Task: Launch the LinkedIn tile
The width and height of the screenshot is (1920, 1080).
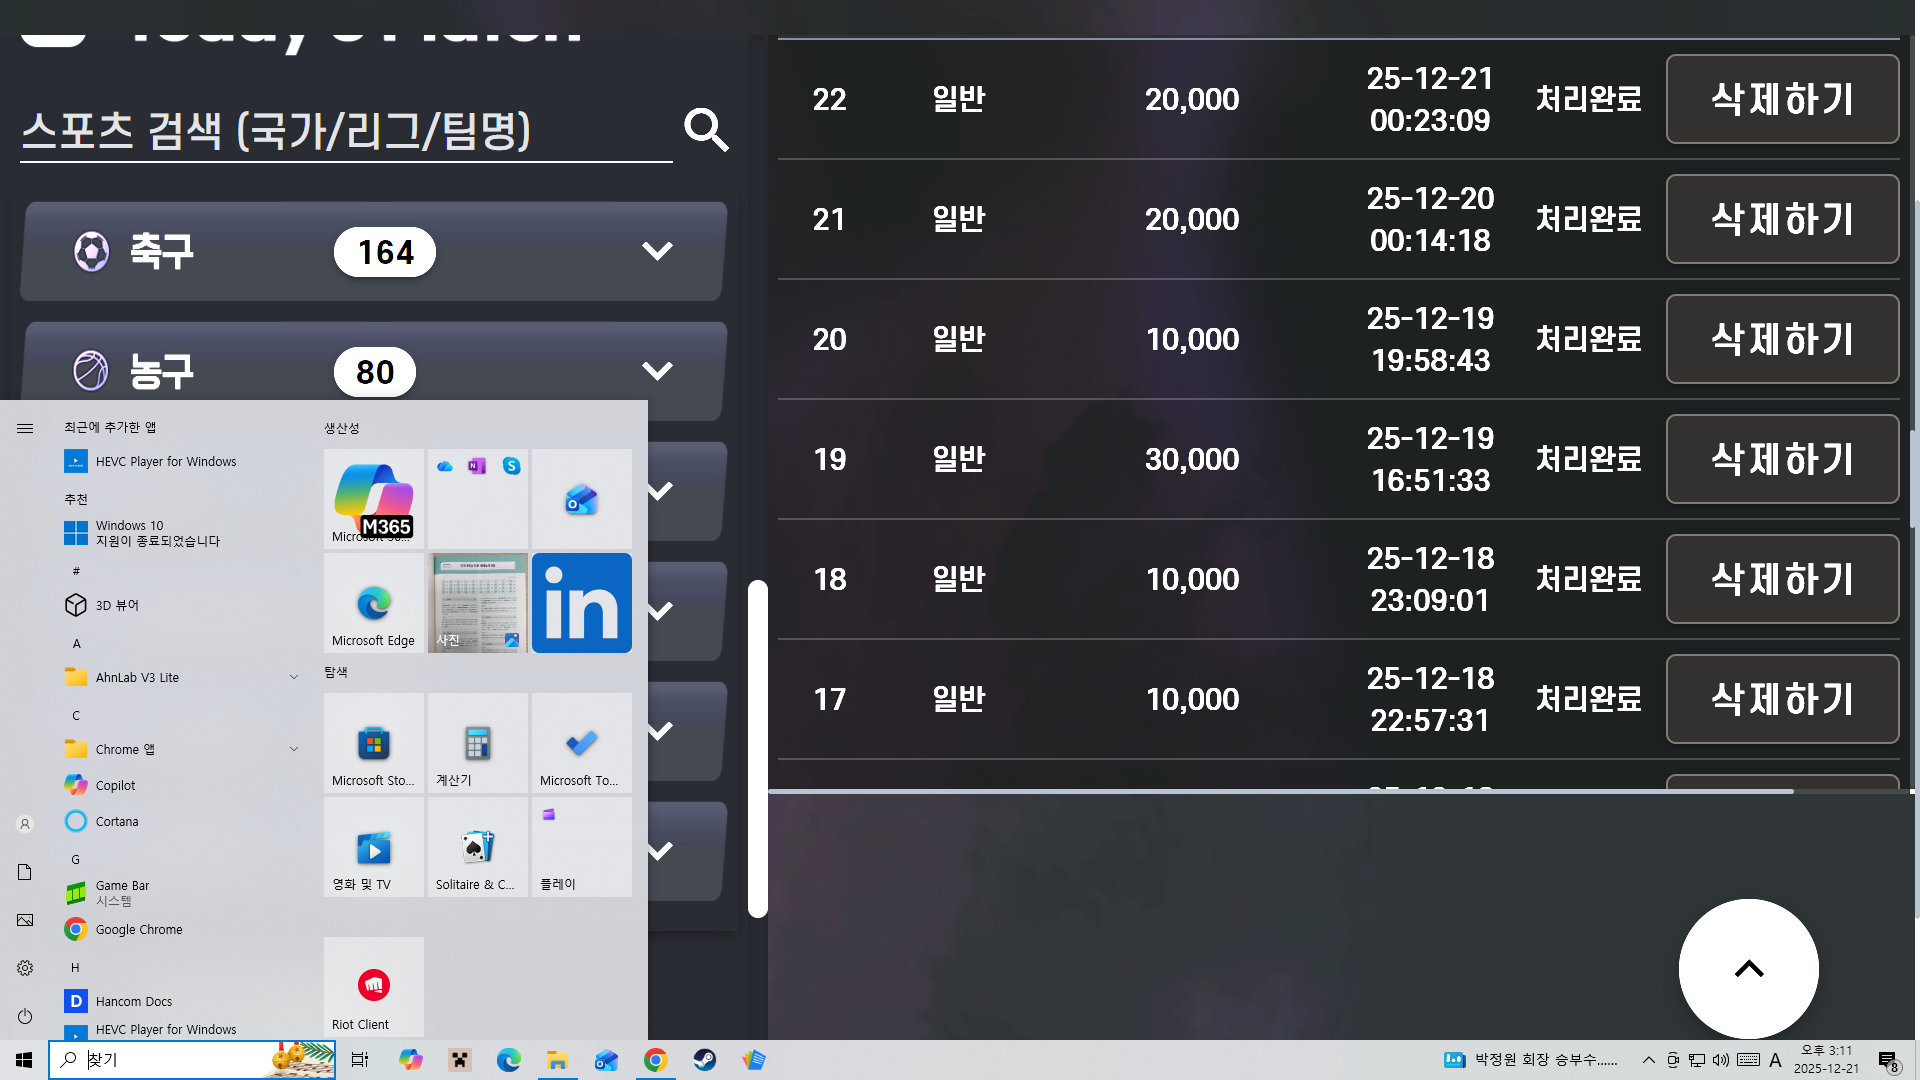Action: point(581,603)
